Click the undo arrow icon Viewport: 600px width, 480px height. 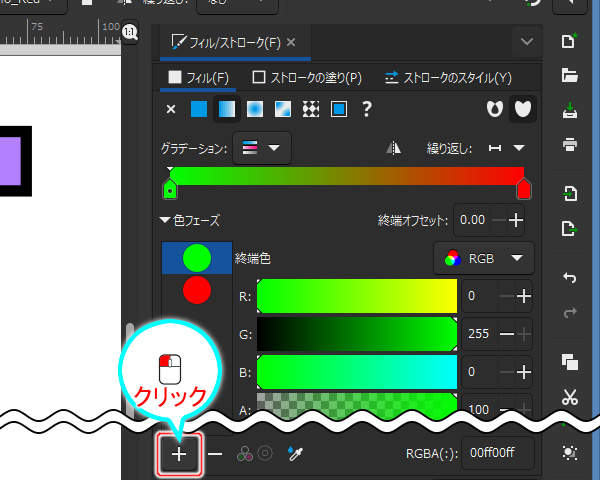570,278
